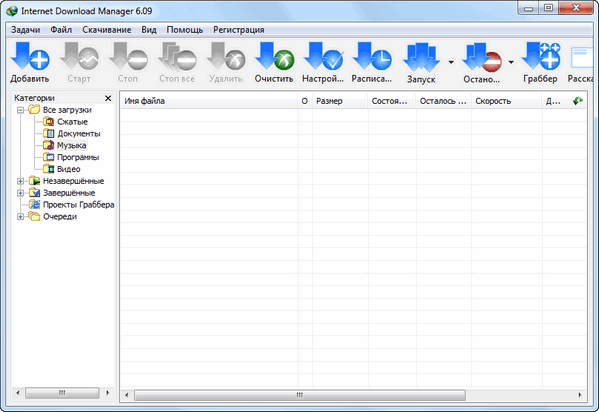This screenshot has height=412, width=599.
Task: Click the О column header
Action: coord(305,101)
